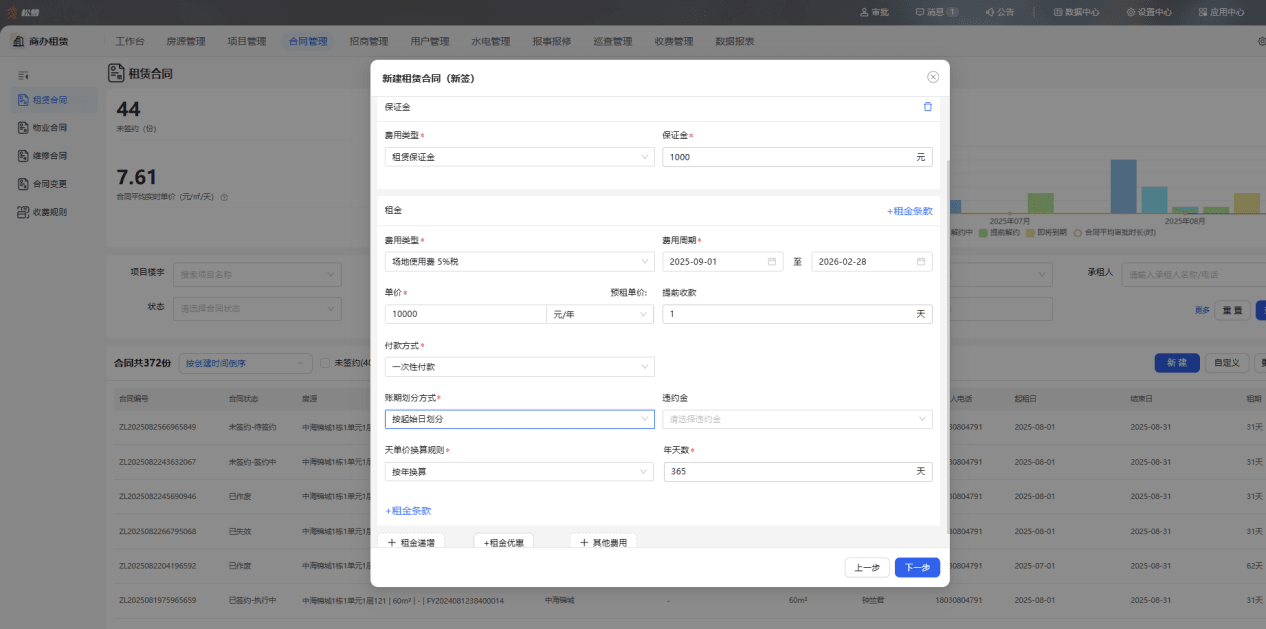Click the 下一步 button

point(917,567)
